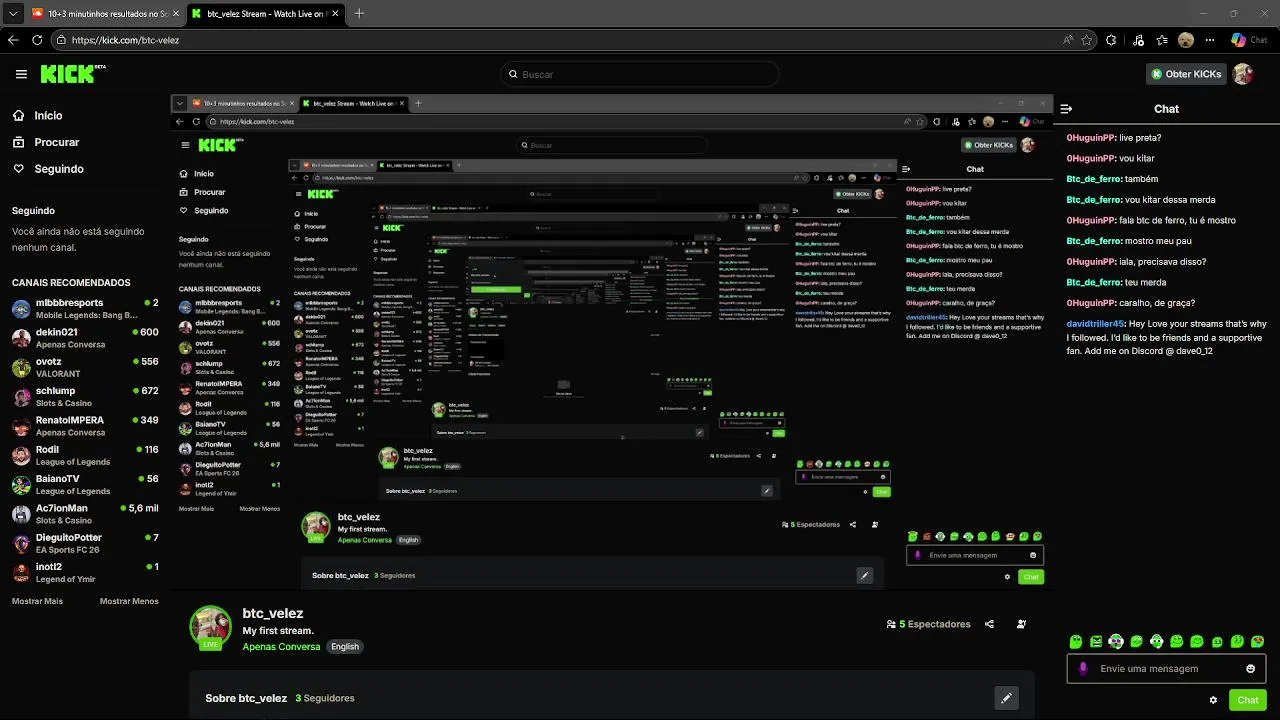The height and width of the screenshot is (720, 1280).
Task: Open browser extensions puzzle icon
Action: pyautogui.click(x=1112, y=40)
